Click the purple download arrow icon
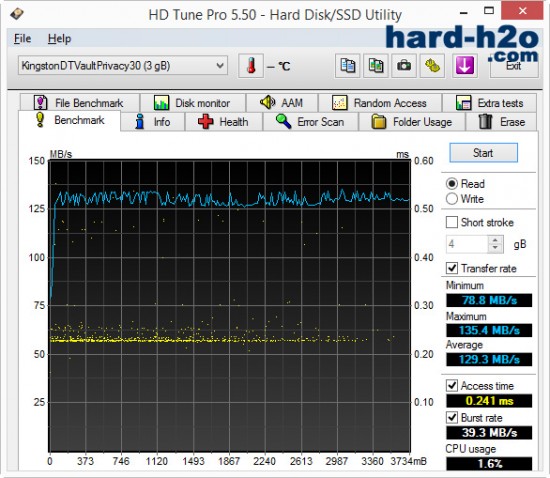 click(x=464, y=66)
